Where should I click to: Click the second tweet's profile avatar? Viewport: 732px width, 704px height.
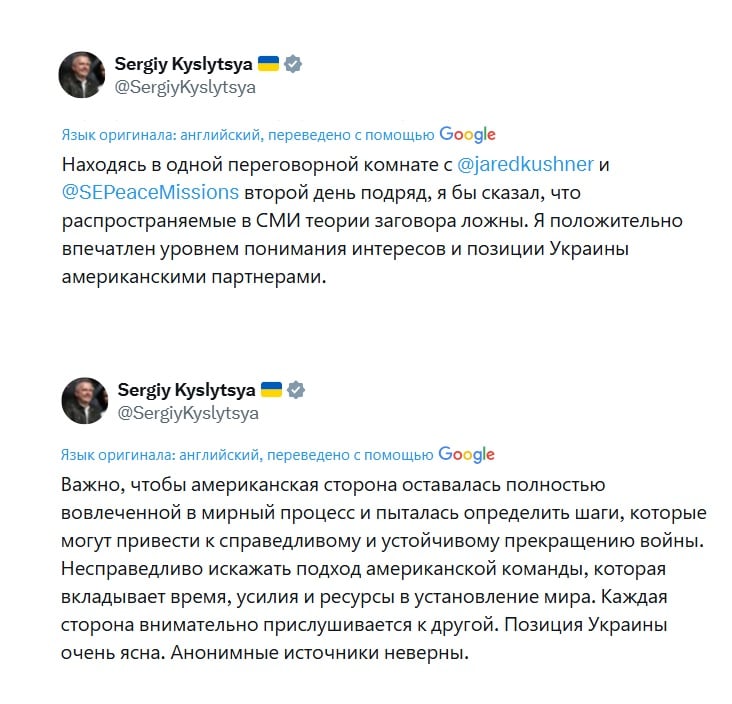click(85, 400)
